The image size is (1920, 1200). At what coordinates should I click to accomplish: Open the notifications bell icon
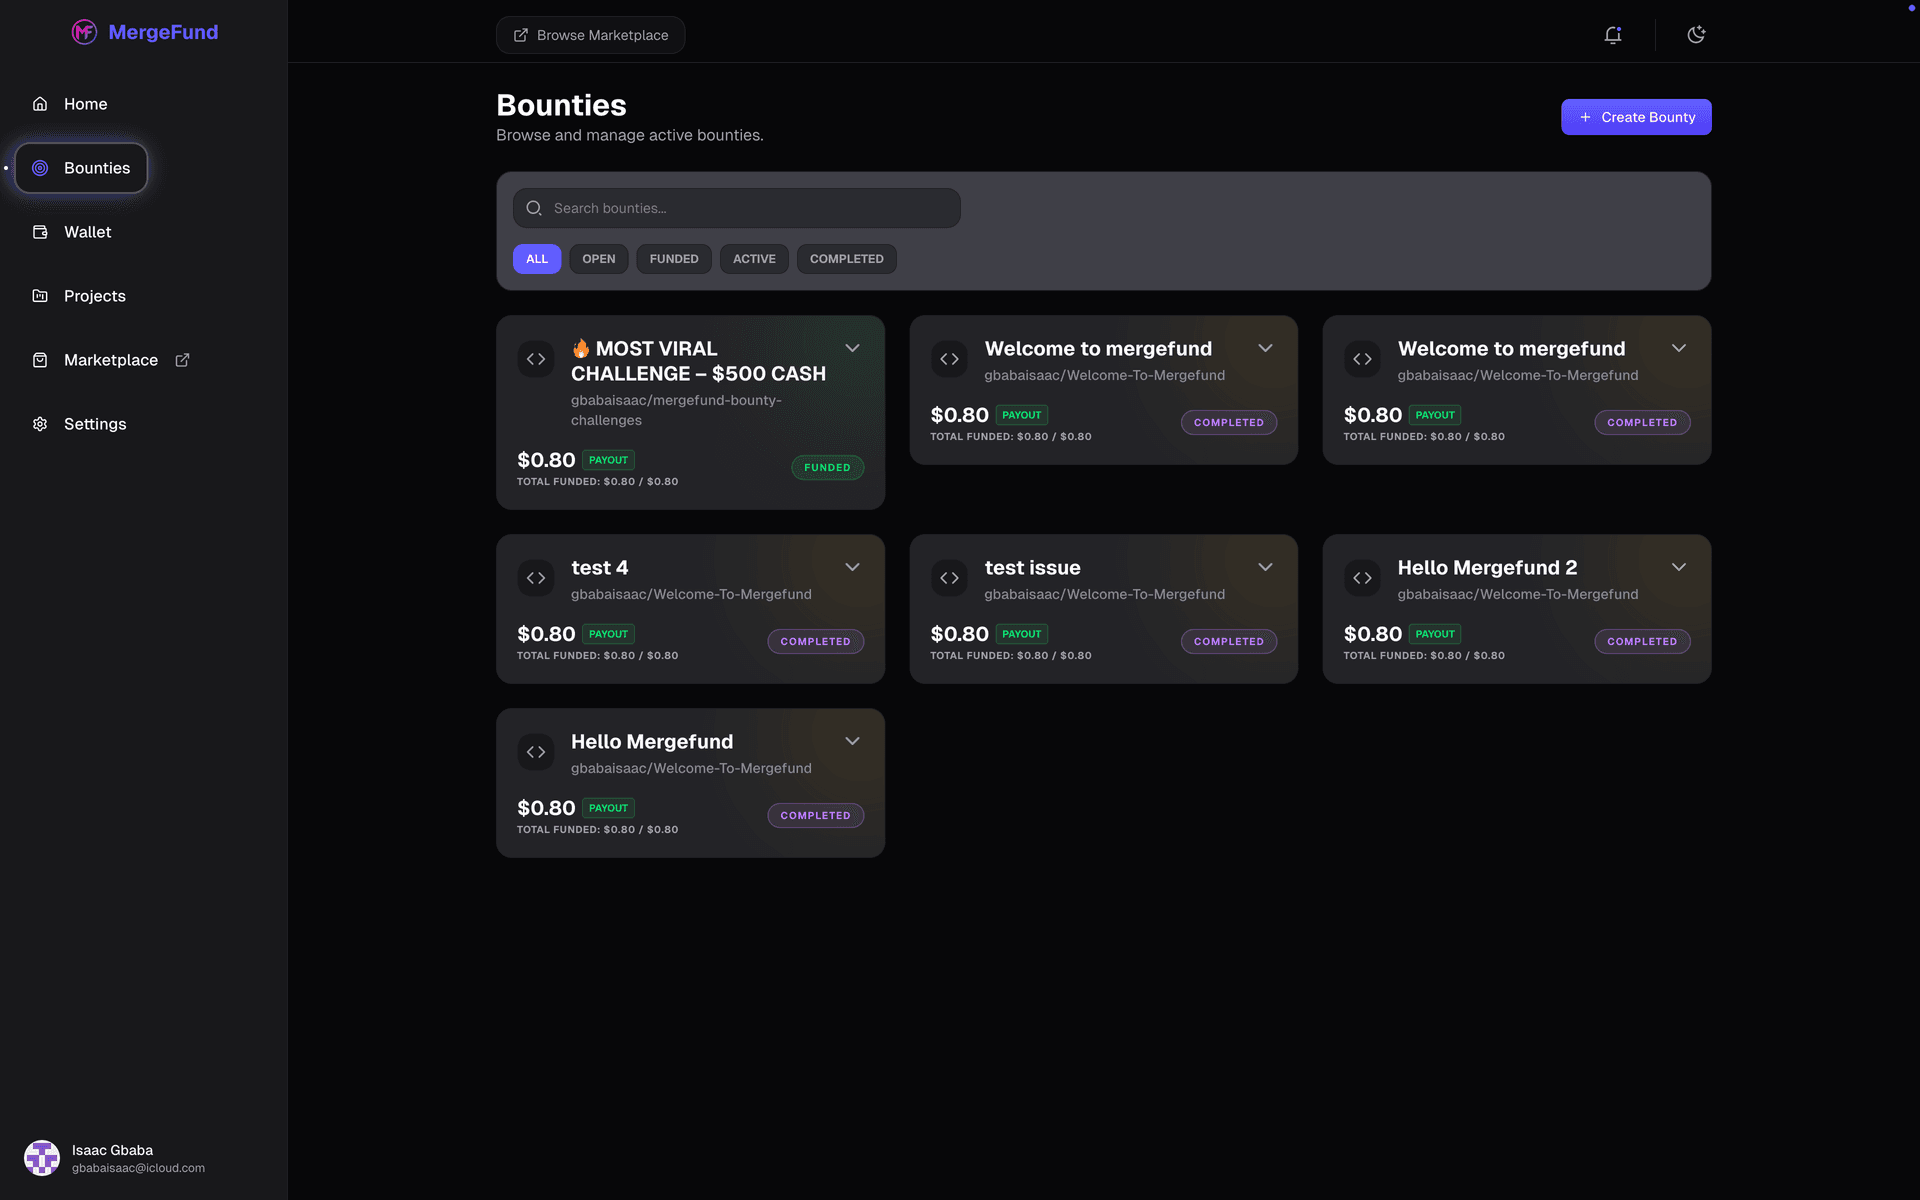coord(1613,34)
